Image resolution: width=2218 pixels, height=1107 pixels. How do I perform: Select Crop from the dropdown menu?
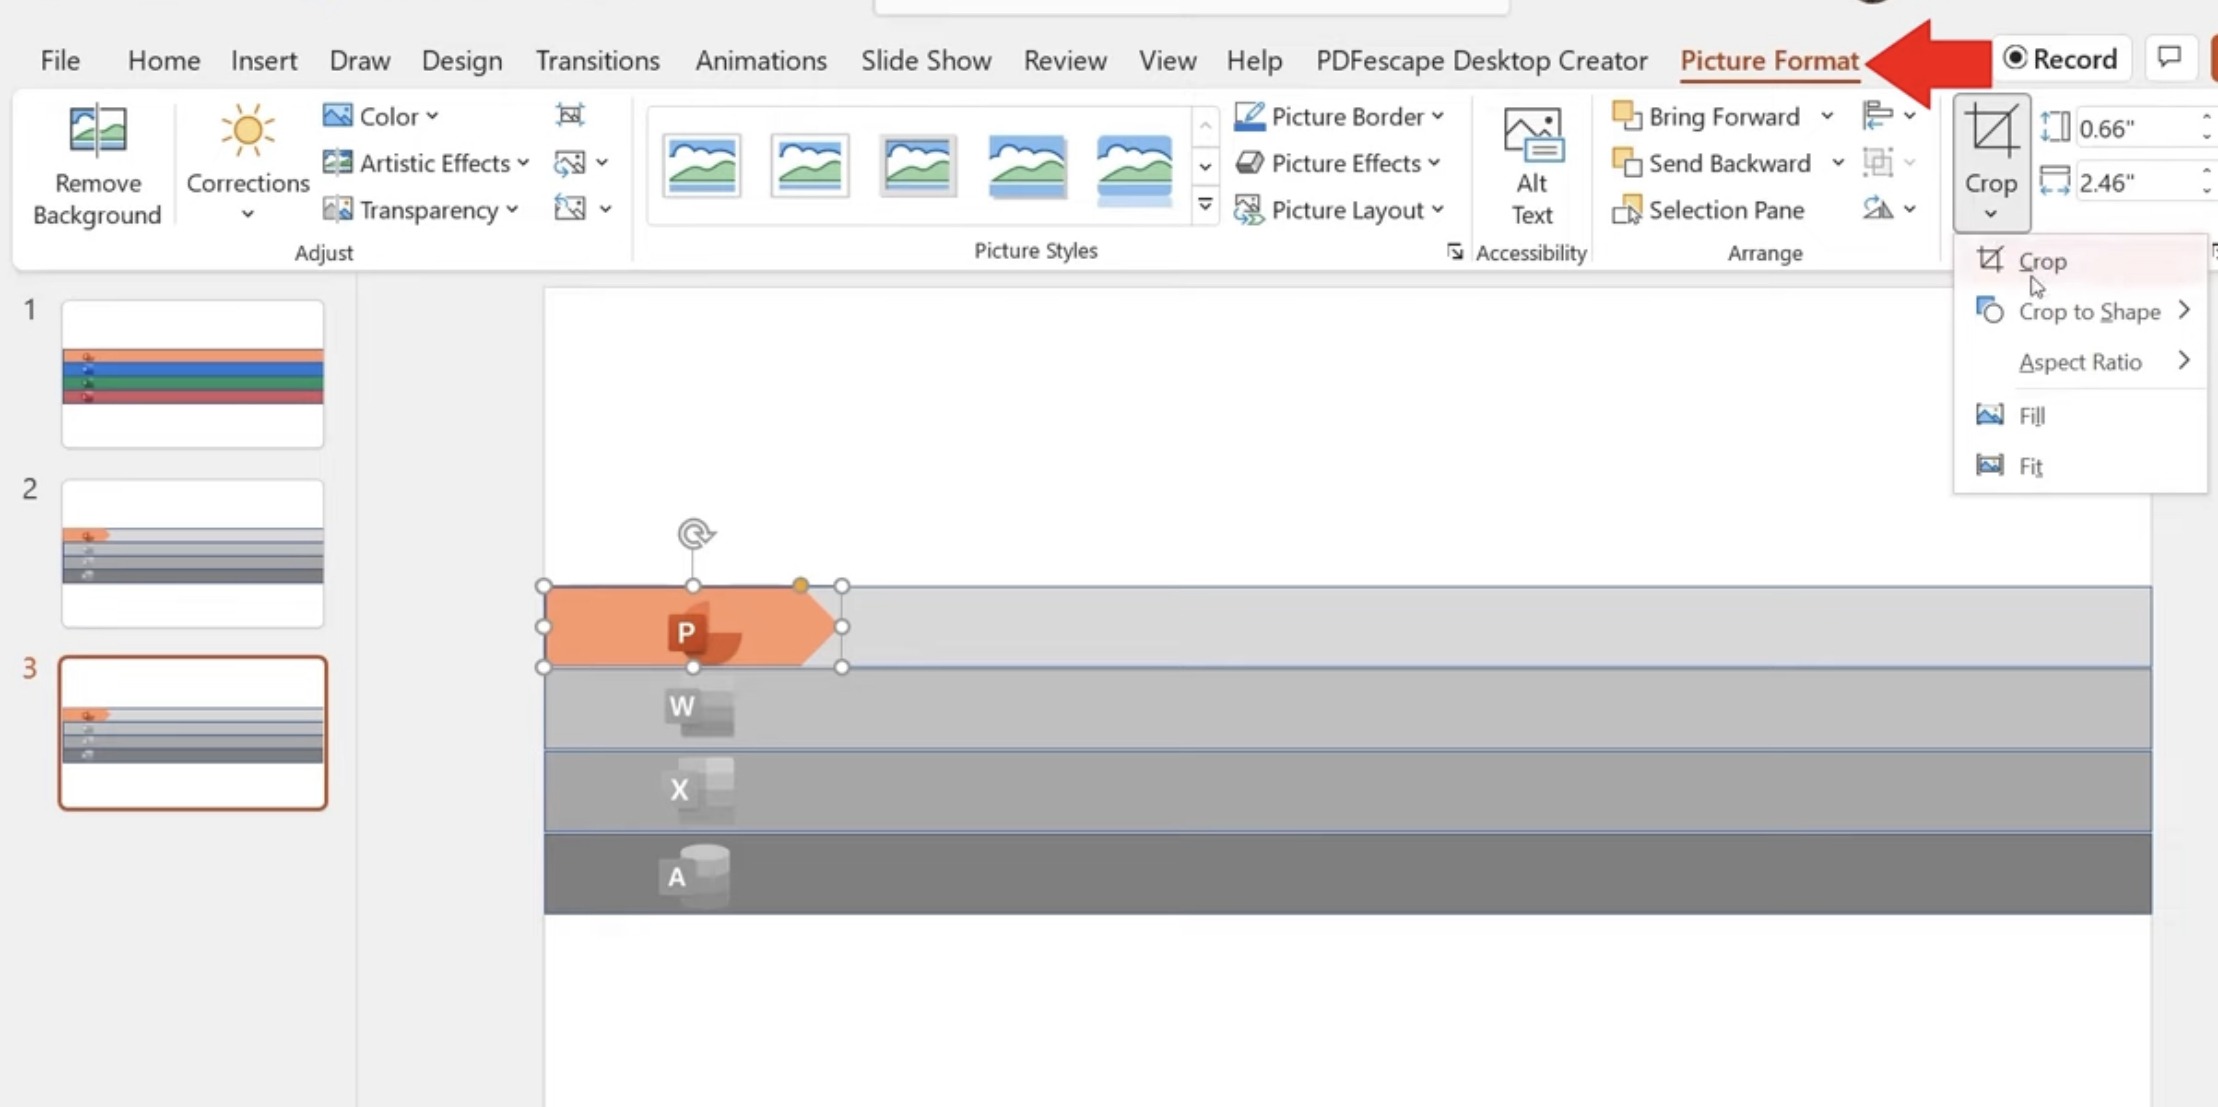coord(2080,261)
